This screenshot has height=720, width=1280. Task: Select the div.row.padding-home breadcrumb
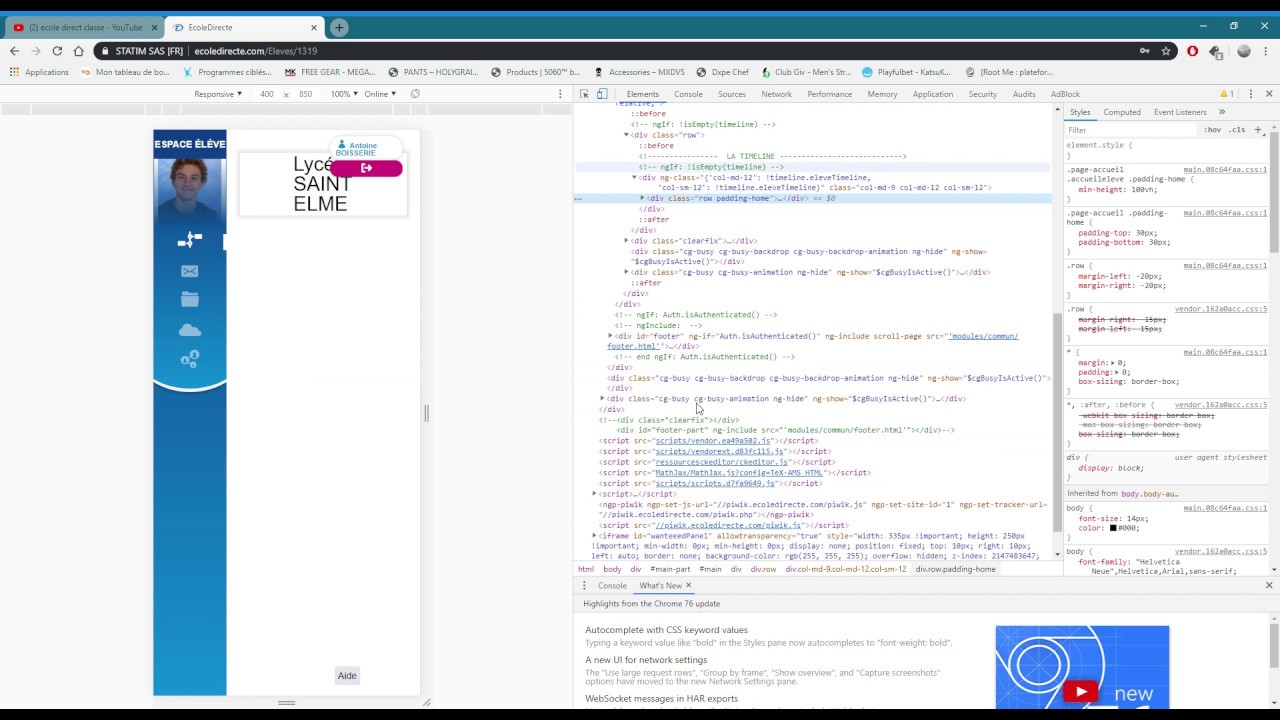(x=955, y=569)
